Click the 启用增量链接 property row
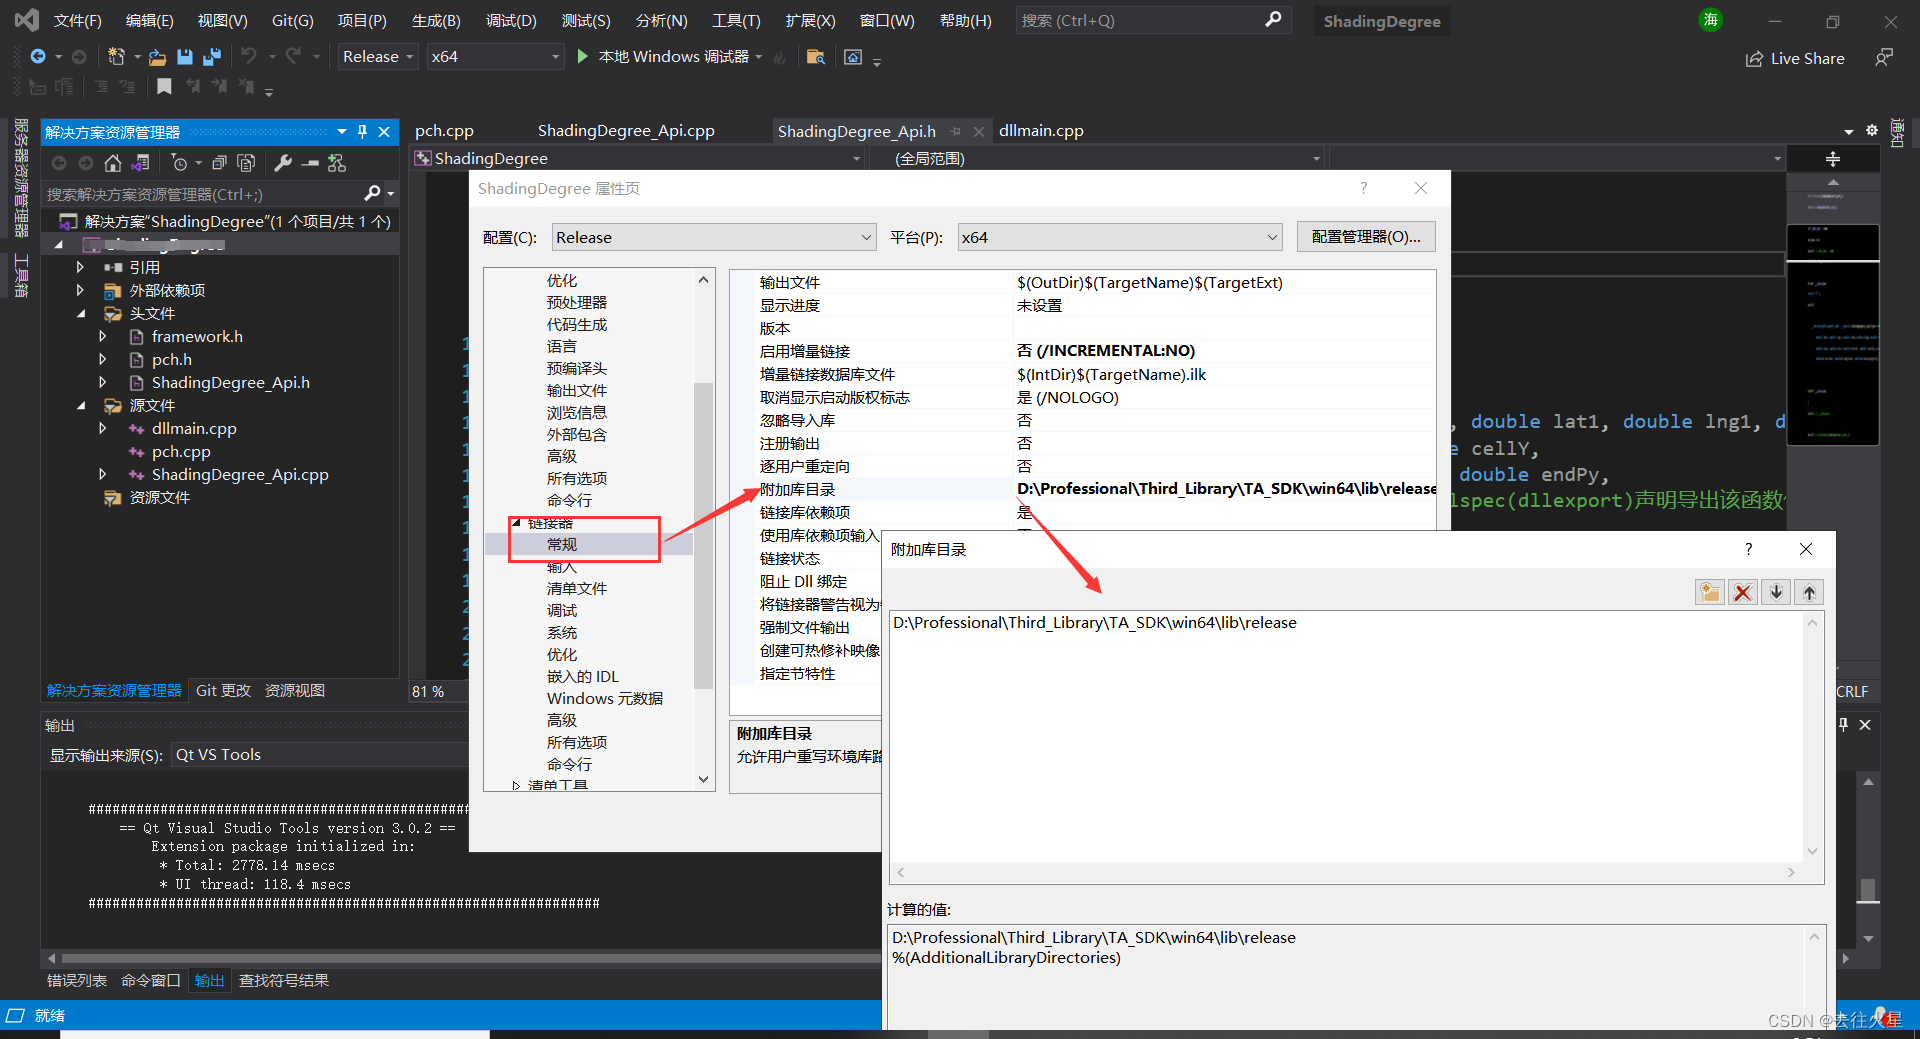 click(x=1083, y=351)
